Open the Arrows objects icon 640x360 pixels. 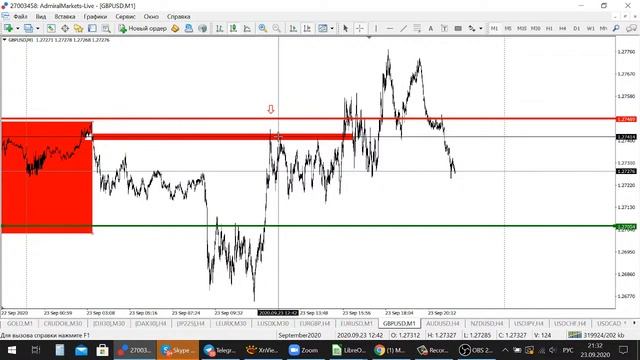coord(472,28)
